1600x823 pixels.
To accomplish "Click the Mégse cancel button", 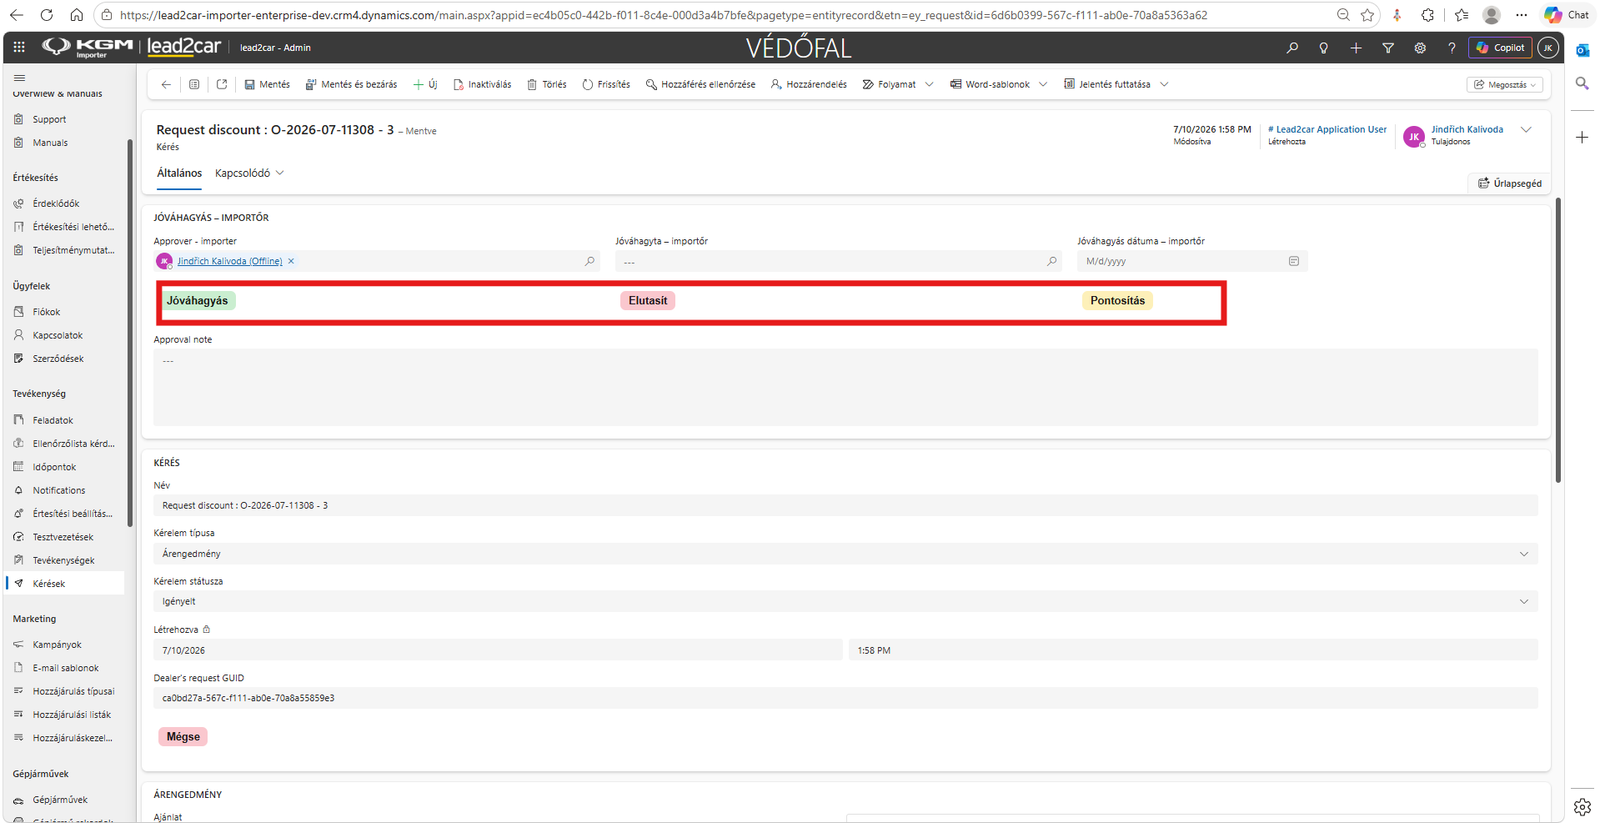I will pyautogui.click(x=183, y=737).
